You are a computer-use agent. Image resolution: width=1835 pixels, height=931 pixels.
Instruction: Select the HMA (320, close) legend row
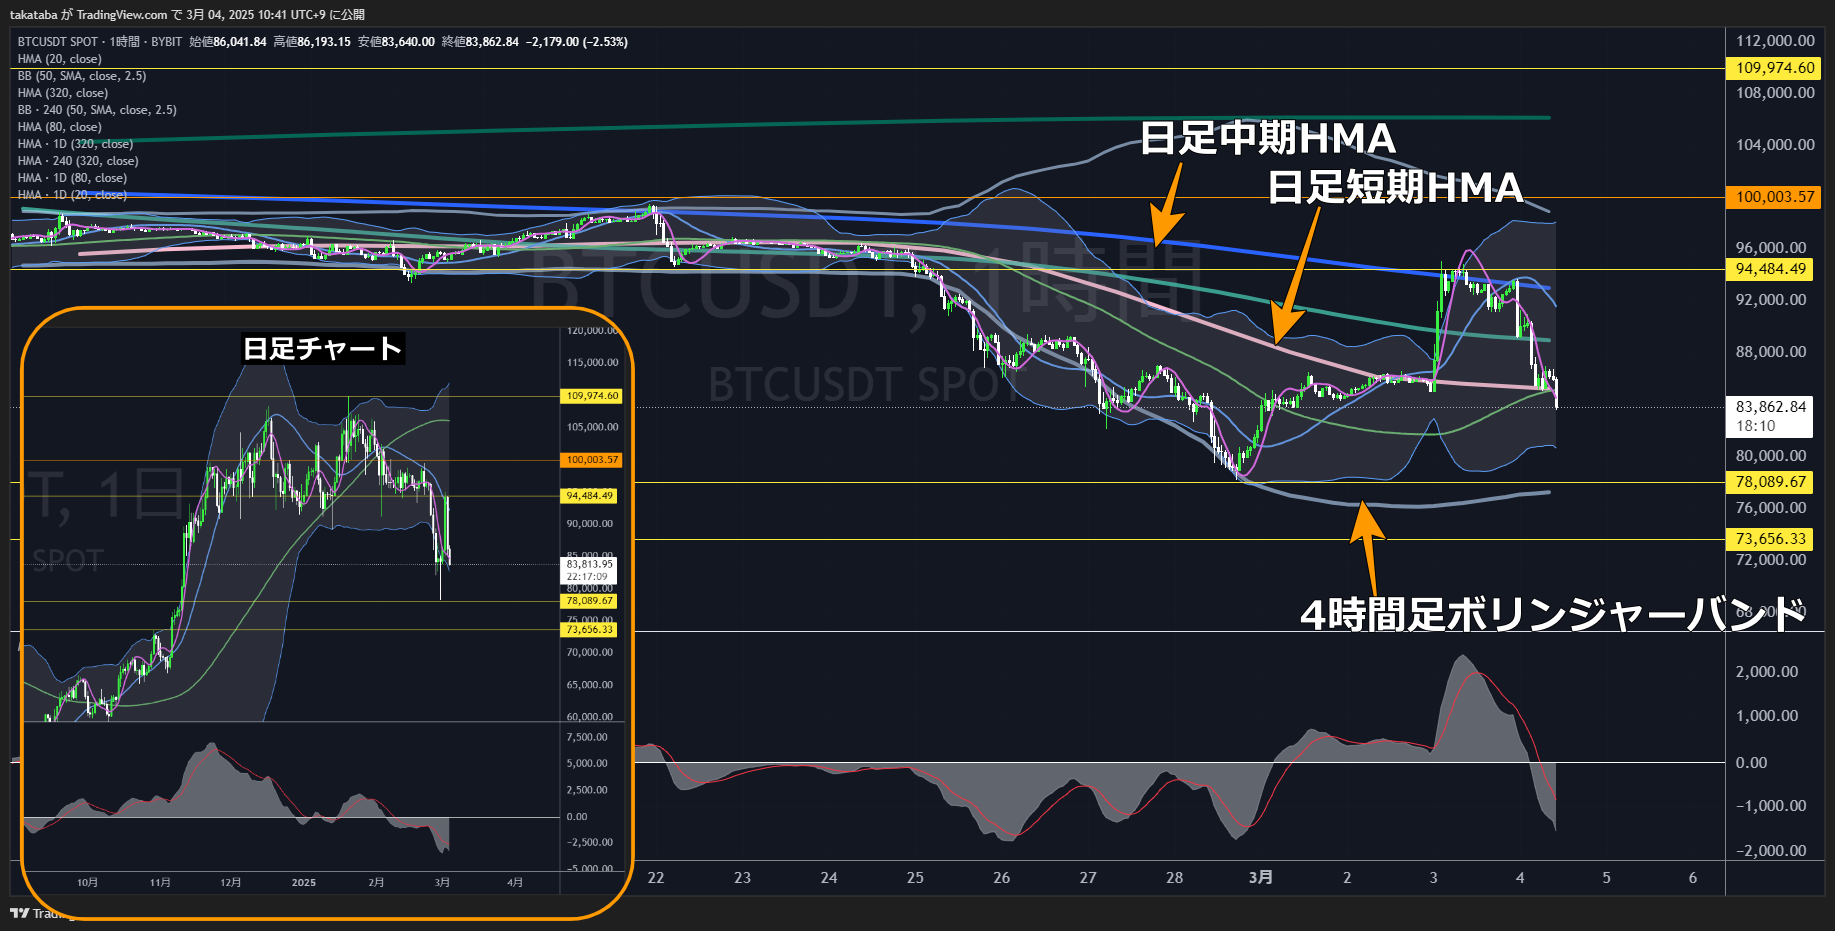(63, 93)
